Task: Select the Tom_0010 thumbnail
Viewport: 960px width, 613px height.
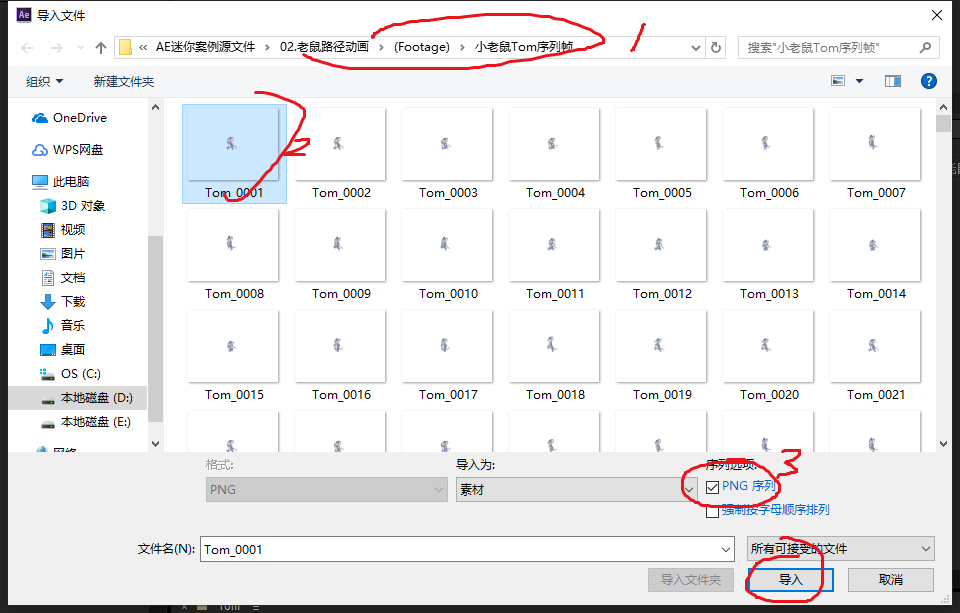Action: coord(448,254)
